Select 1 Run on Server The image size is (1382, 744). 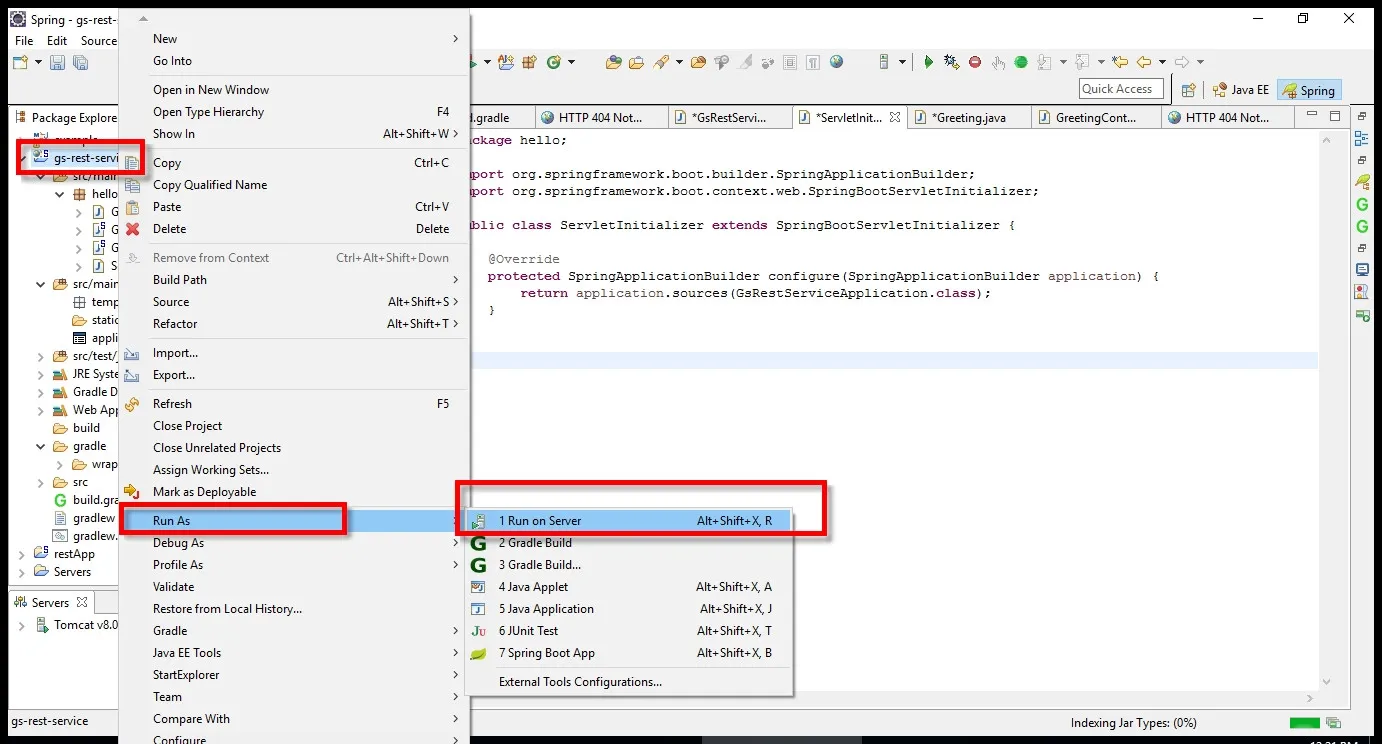pyautogui.click(x=629, y=521)
